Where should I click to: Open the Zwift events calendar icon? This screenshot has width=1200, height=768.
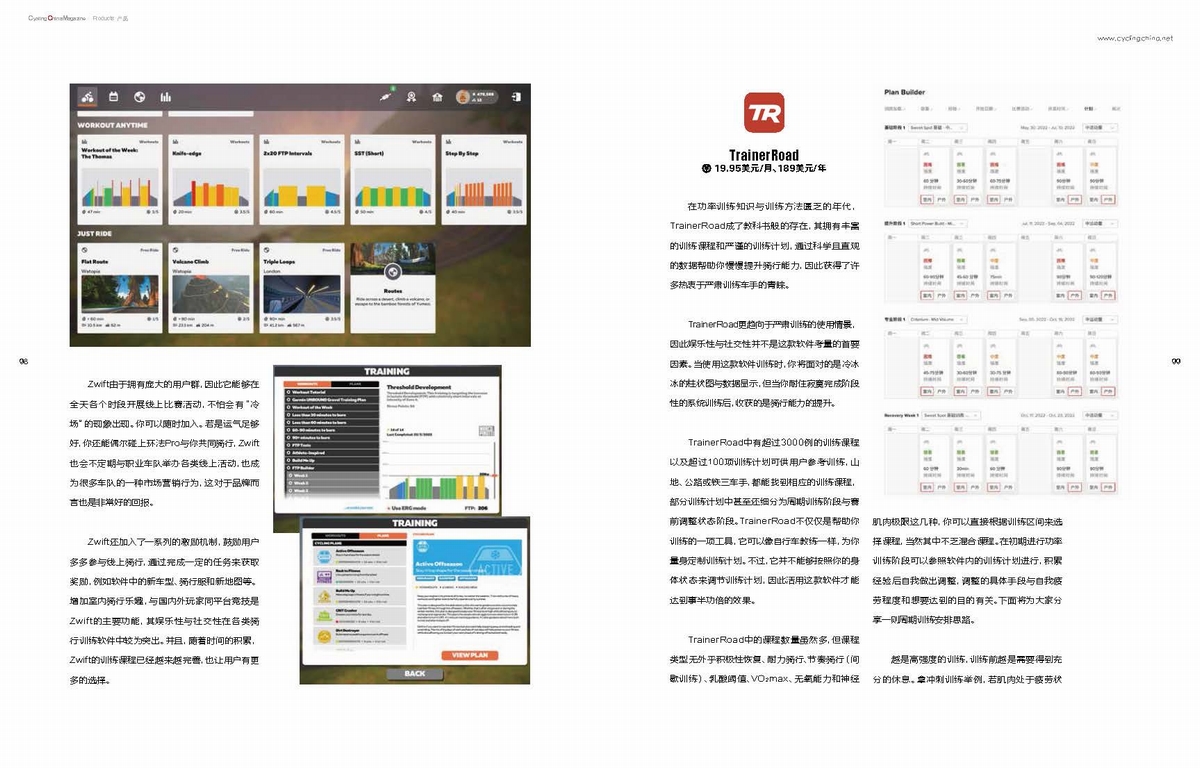click(114, 97)
